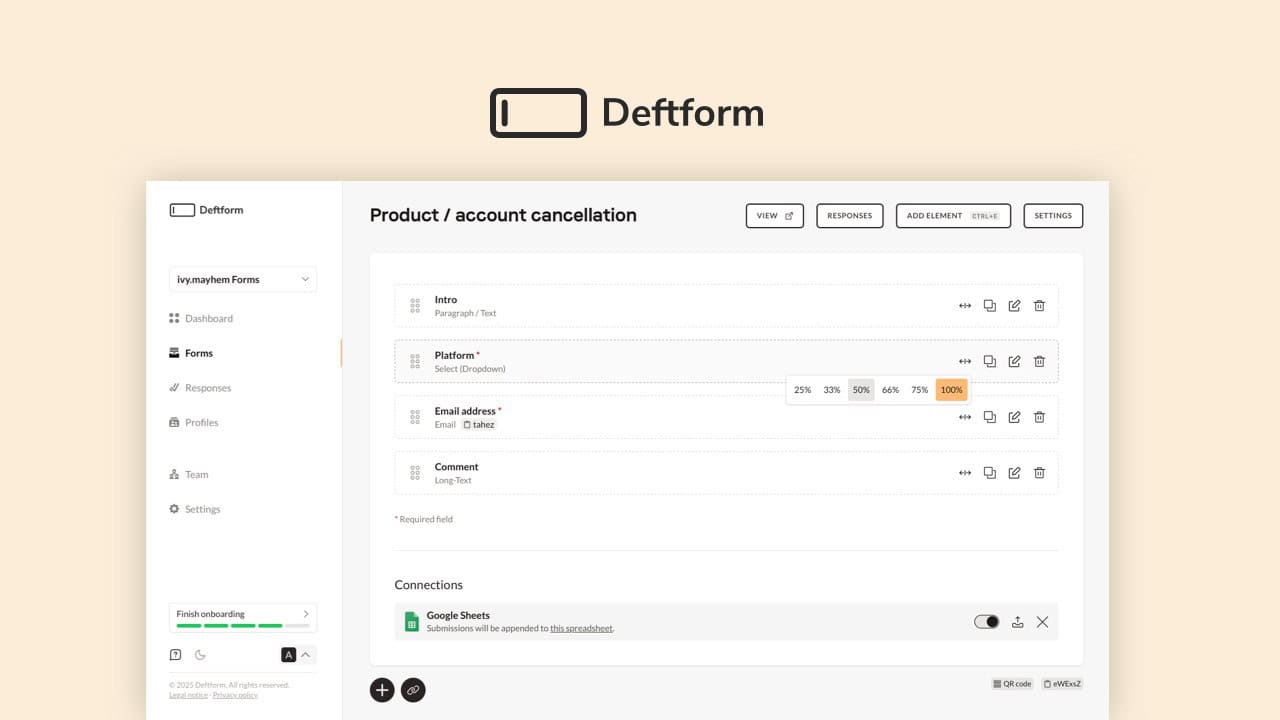Copy the form link using the chain icon
Viewport: 1280px width, 720px height.
point(413,690)
